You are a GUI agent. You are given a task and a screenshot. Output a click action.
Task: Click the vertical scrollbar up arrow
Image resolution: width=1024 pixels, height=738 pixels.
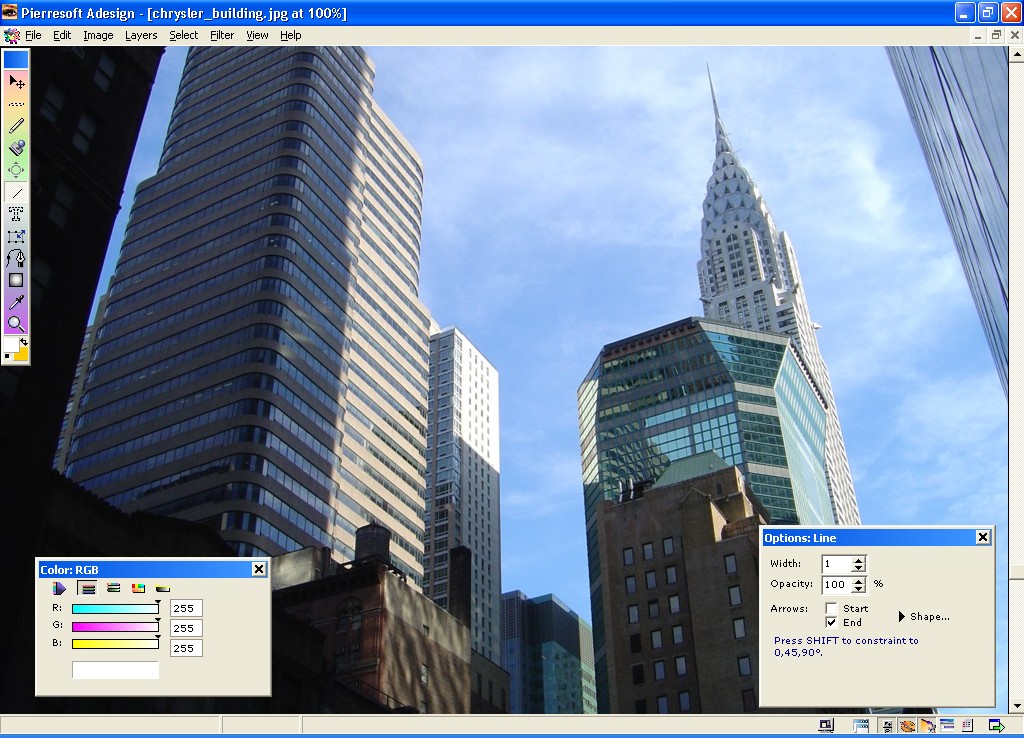(1016, 55)
